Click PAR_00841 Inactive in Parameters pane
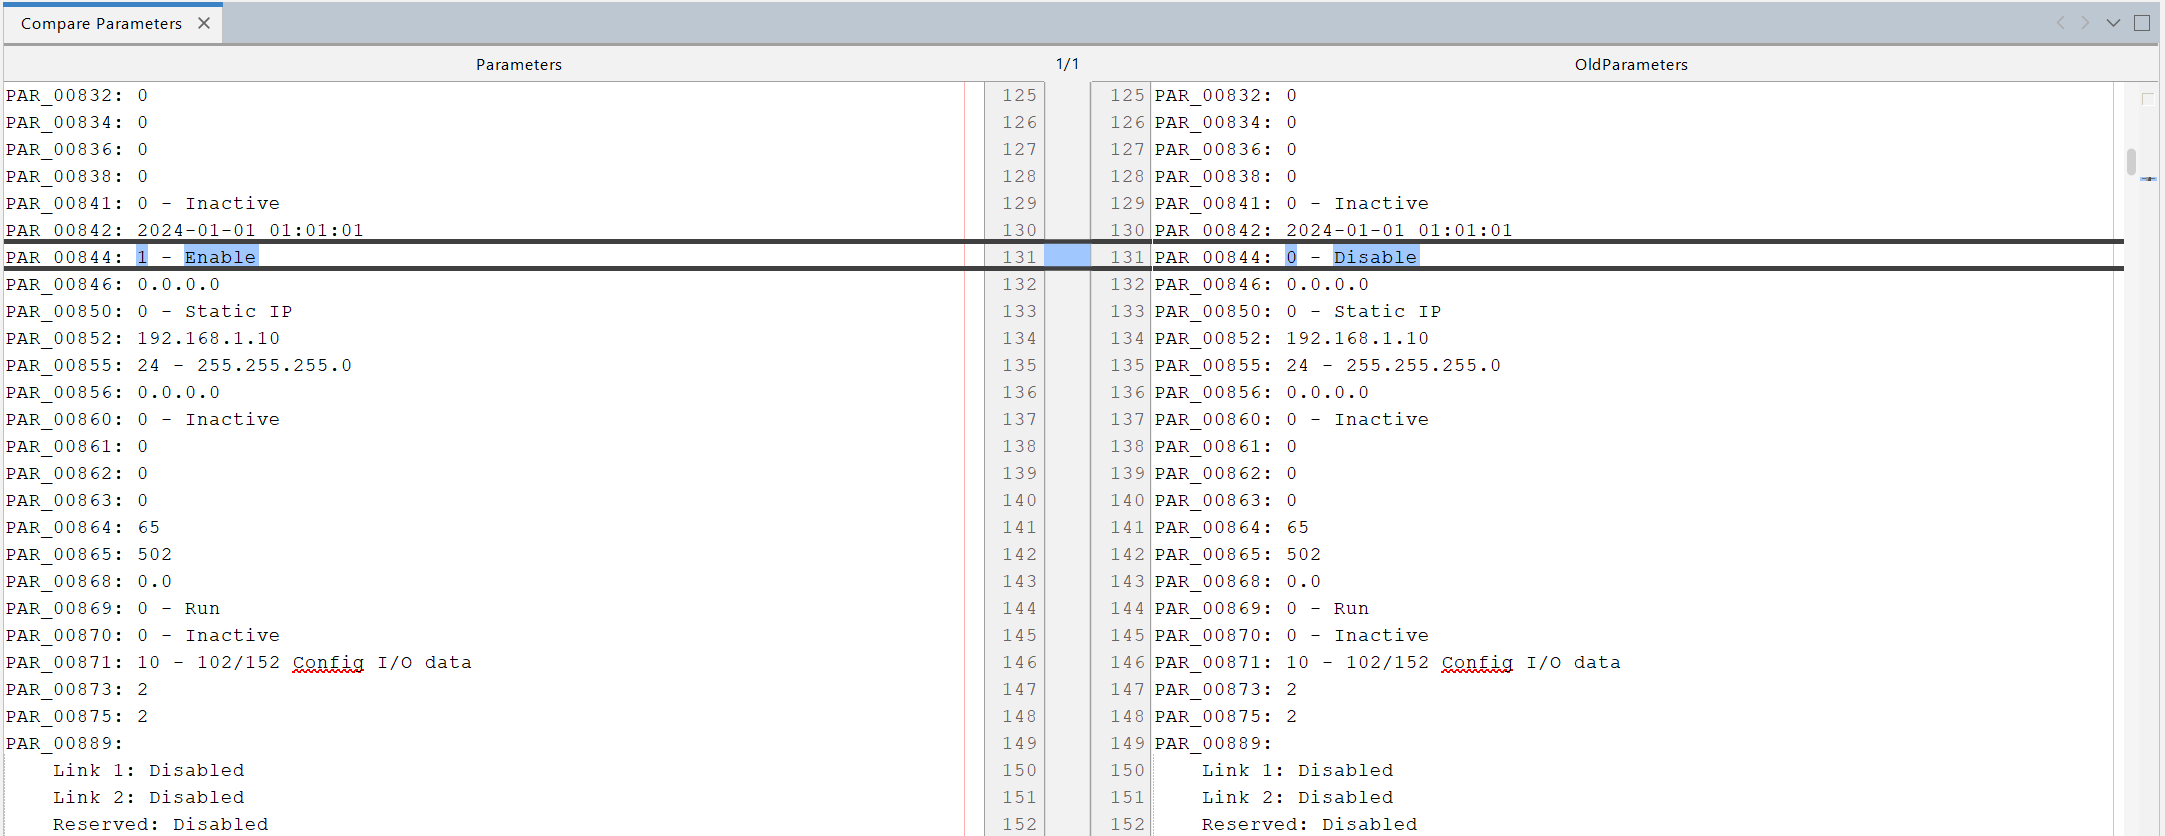 pyautogui.click(x=143, y=203)
